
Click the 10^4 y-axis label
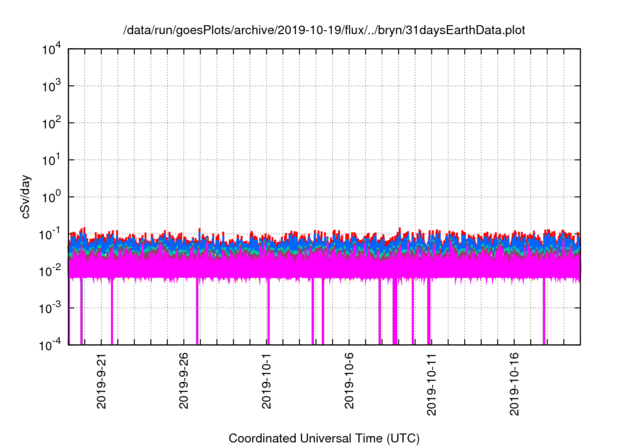[51, 50]
